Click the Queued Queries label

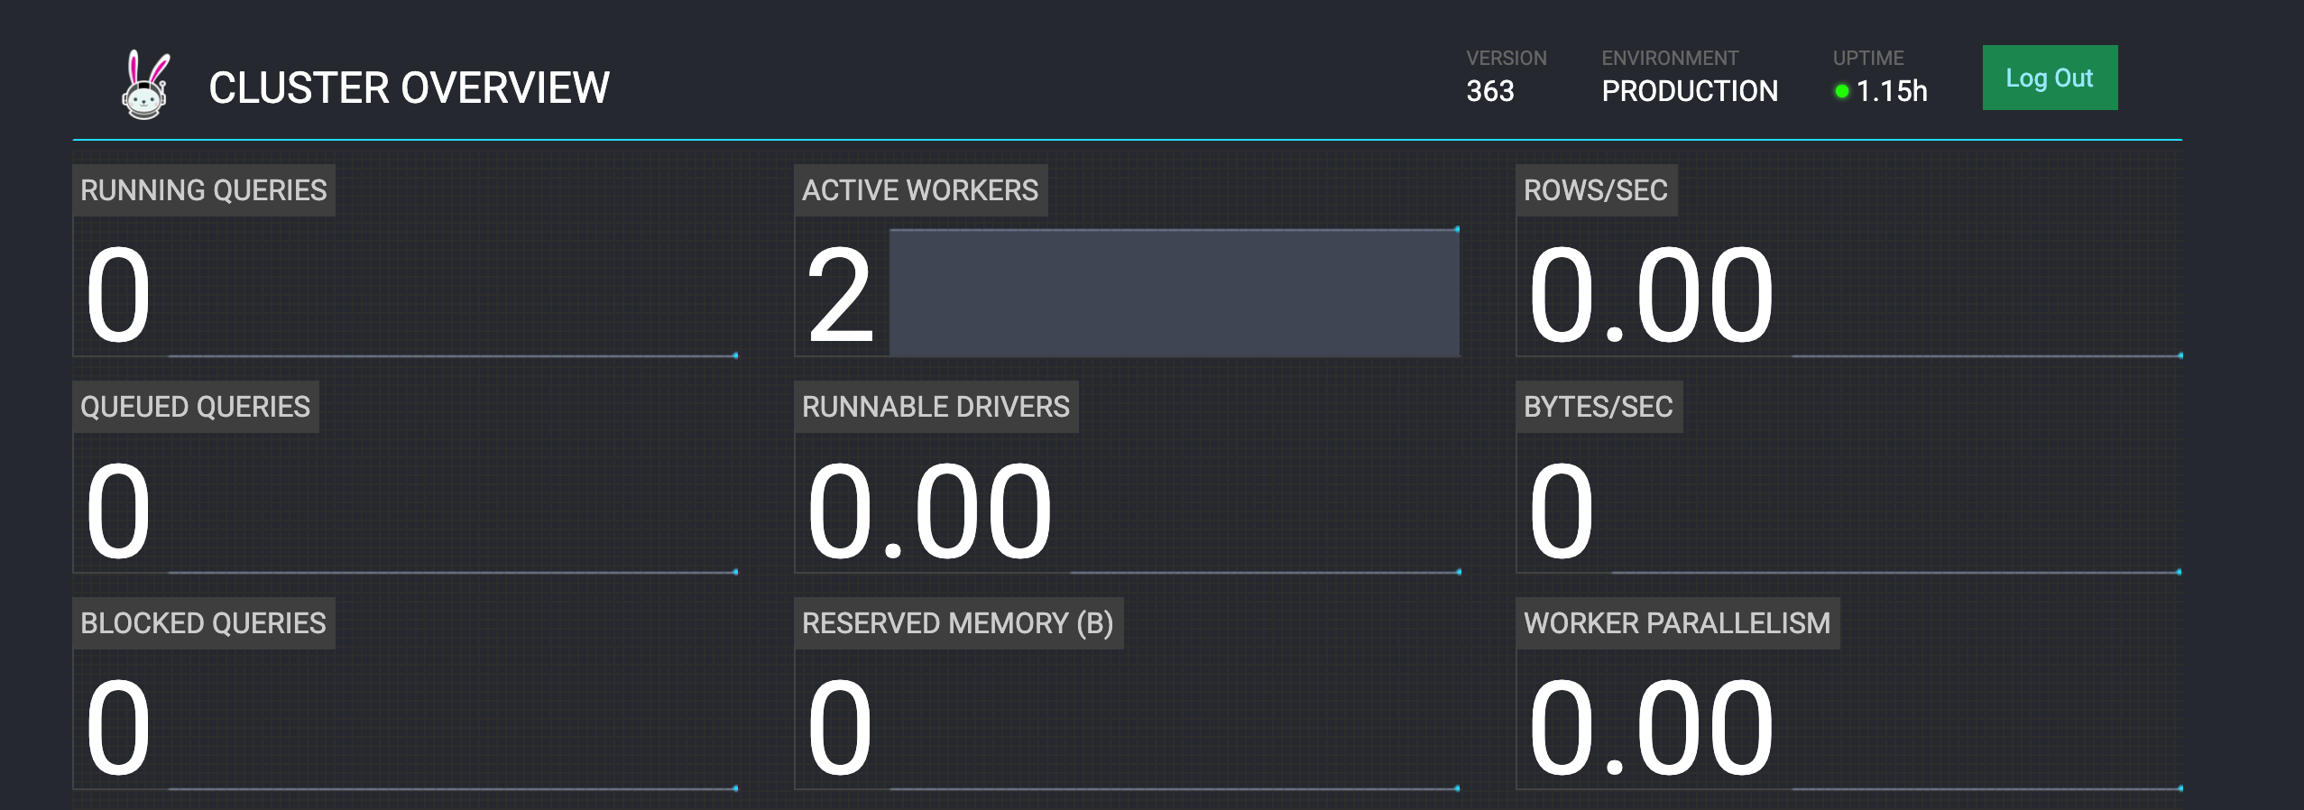click(x=195, y=407)
